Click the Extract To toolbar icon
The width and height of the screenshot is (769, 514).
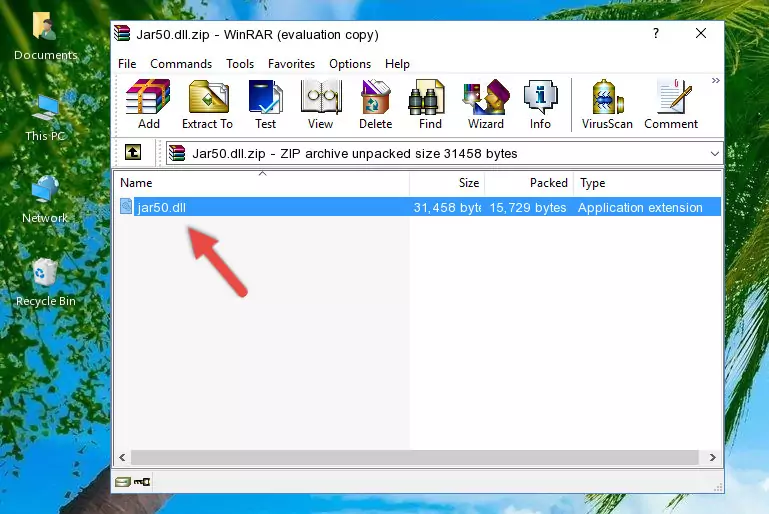[207, 104]
